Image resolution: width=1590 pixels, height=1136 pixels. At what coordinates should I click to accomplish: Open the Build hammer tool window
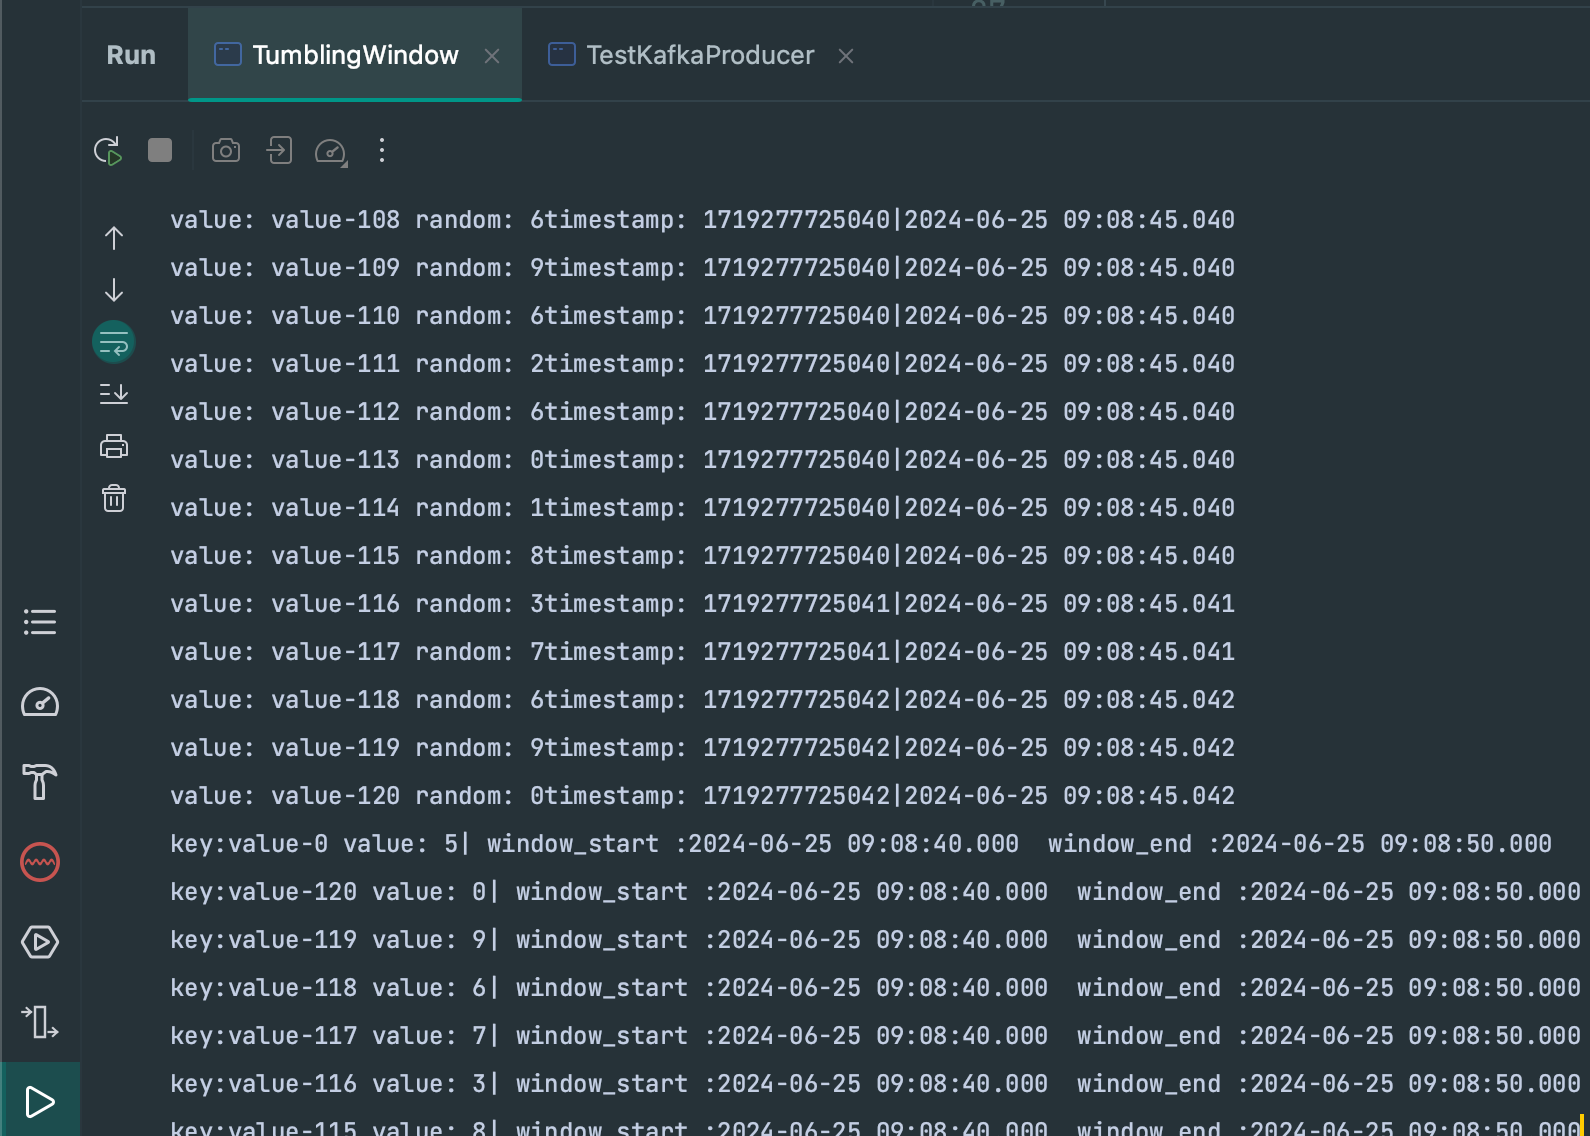[40, 782]
